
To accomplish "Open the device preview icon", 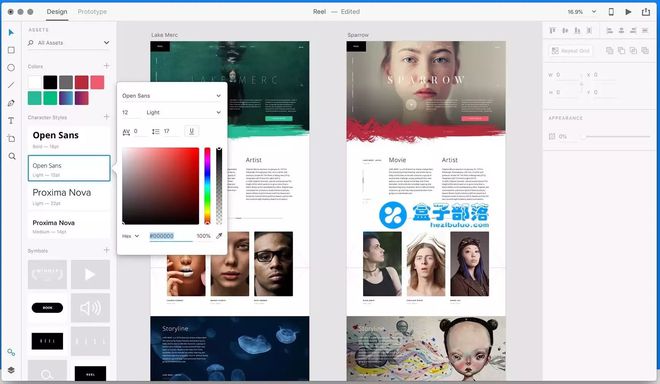I will coord(611,12).
